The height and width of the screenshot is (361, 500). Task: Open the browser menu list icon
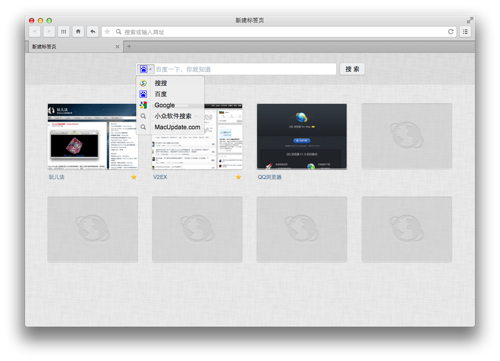(x=465, y=32)
